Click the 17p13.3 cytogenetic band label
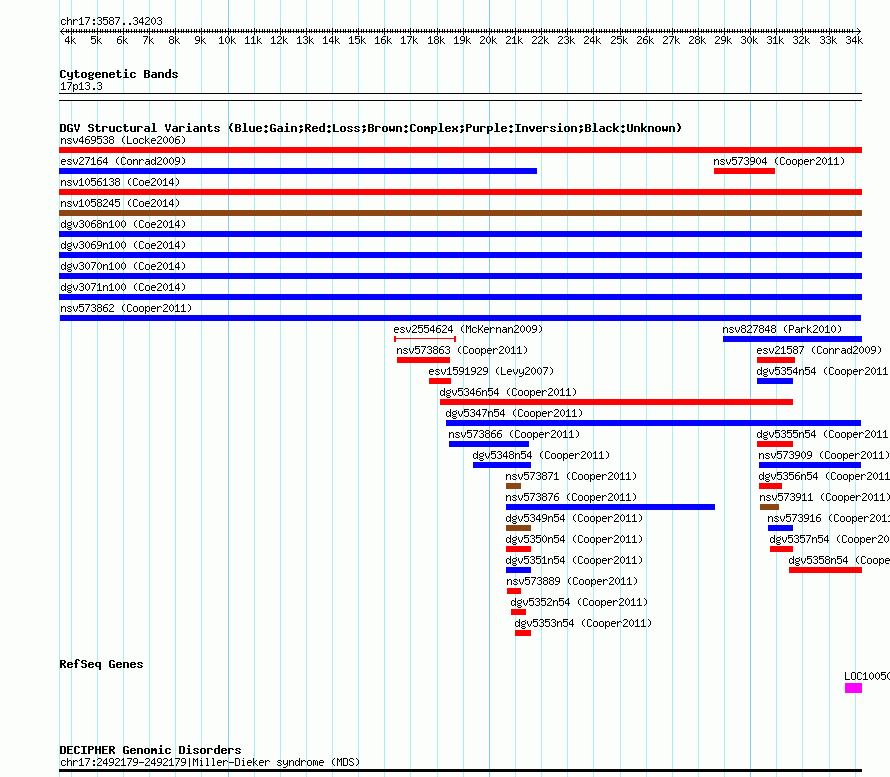 click(x=81, y=86)
